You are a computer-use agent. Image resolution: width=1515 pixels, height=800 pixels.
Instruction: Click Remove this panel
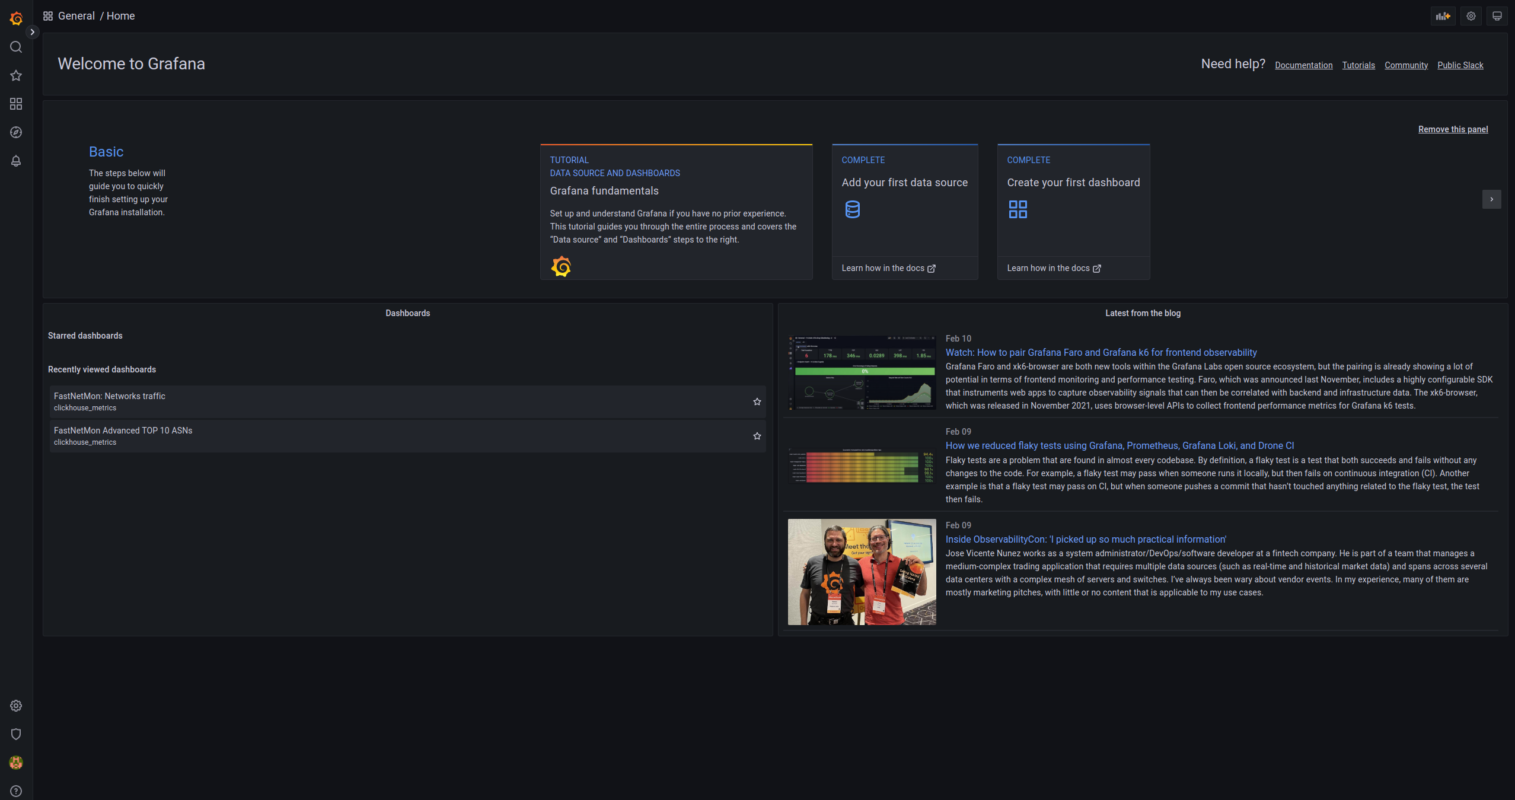coord(1452,128)
